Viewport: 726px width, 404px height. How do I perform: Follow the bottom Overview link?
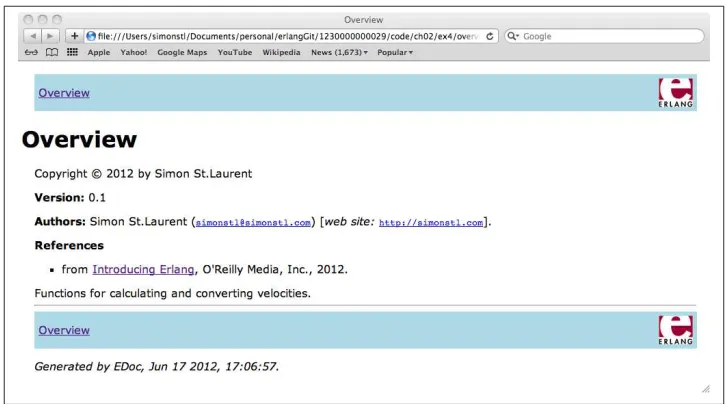click(x=64, y=330)
